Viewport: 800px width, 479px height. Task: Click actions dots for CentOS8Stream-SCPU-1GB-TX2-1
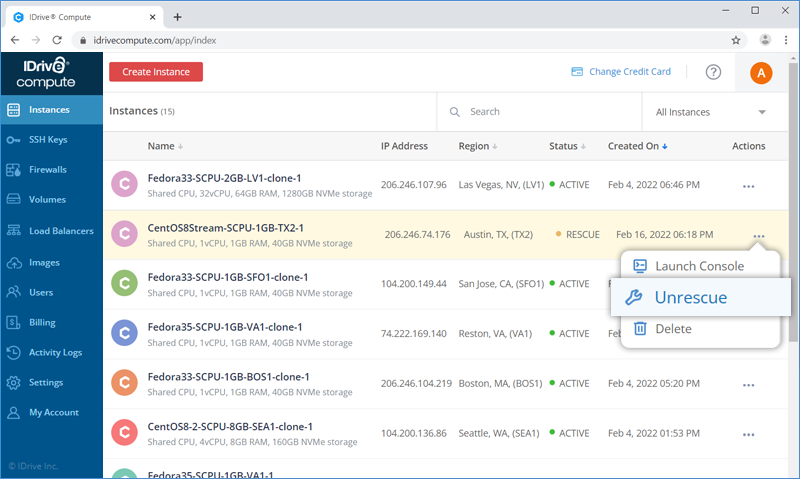(x=759, y=236)
